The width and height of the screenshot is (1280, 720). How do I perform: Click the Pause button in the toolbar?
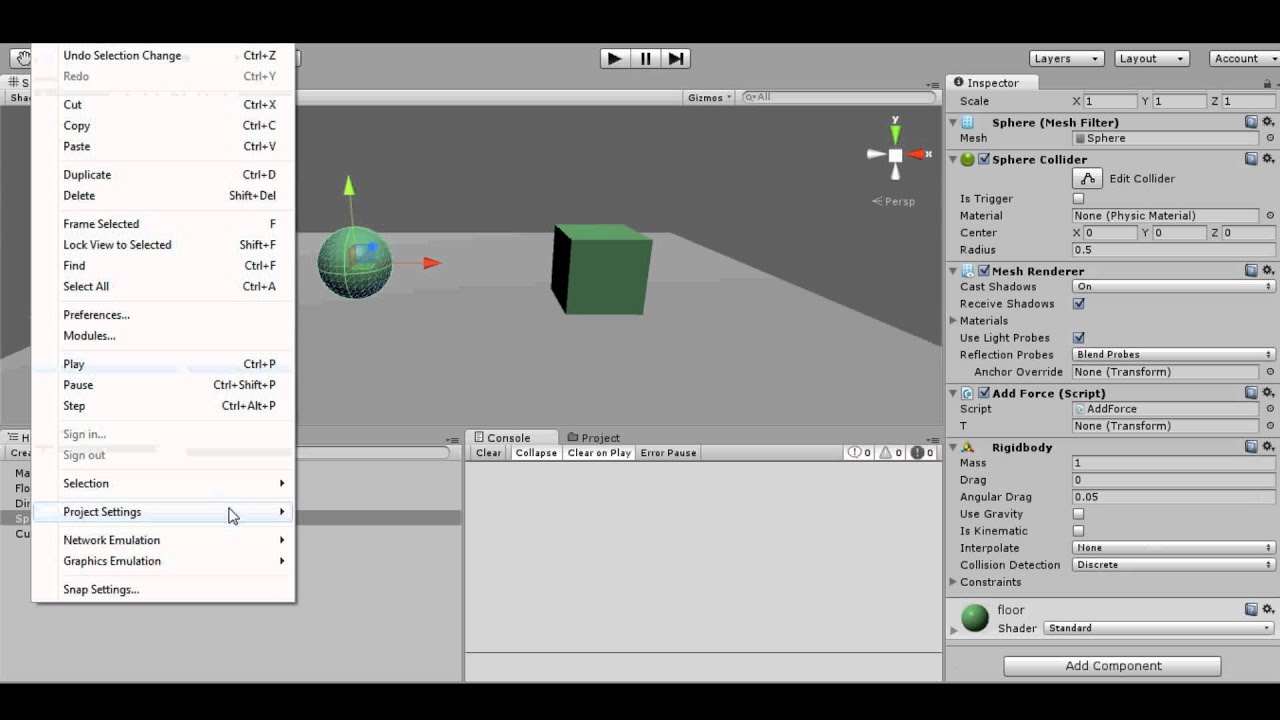tap(645, 58)
